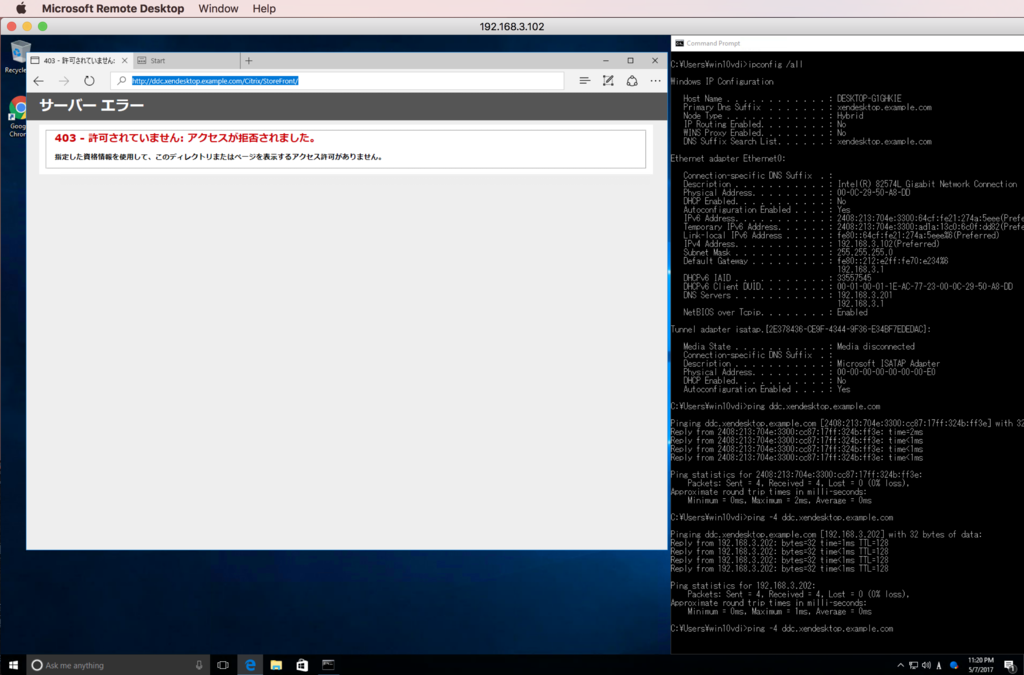Open the Edge Hub panel
The image size is (1024, 675).
click(x=584, y=81)
